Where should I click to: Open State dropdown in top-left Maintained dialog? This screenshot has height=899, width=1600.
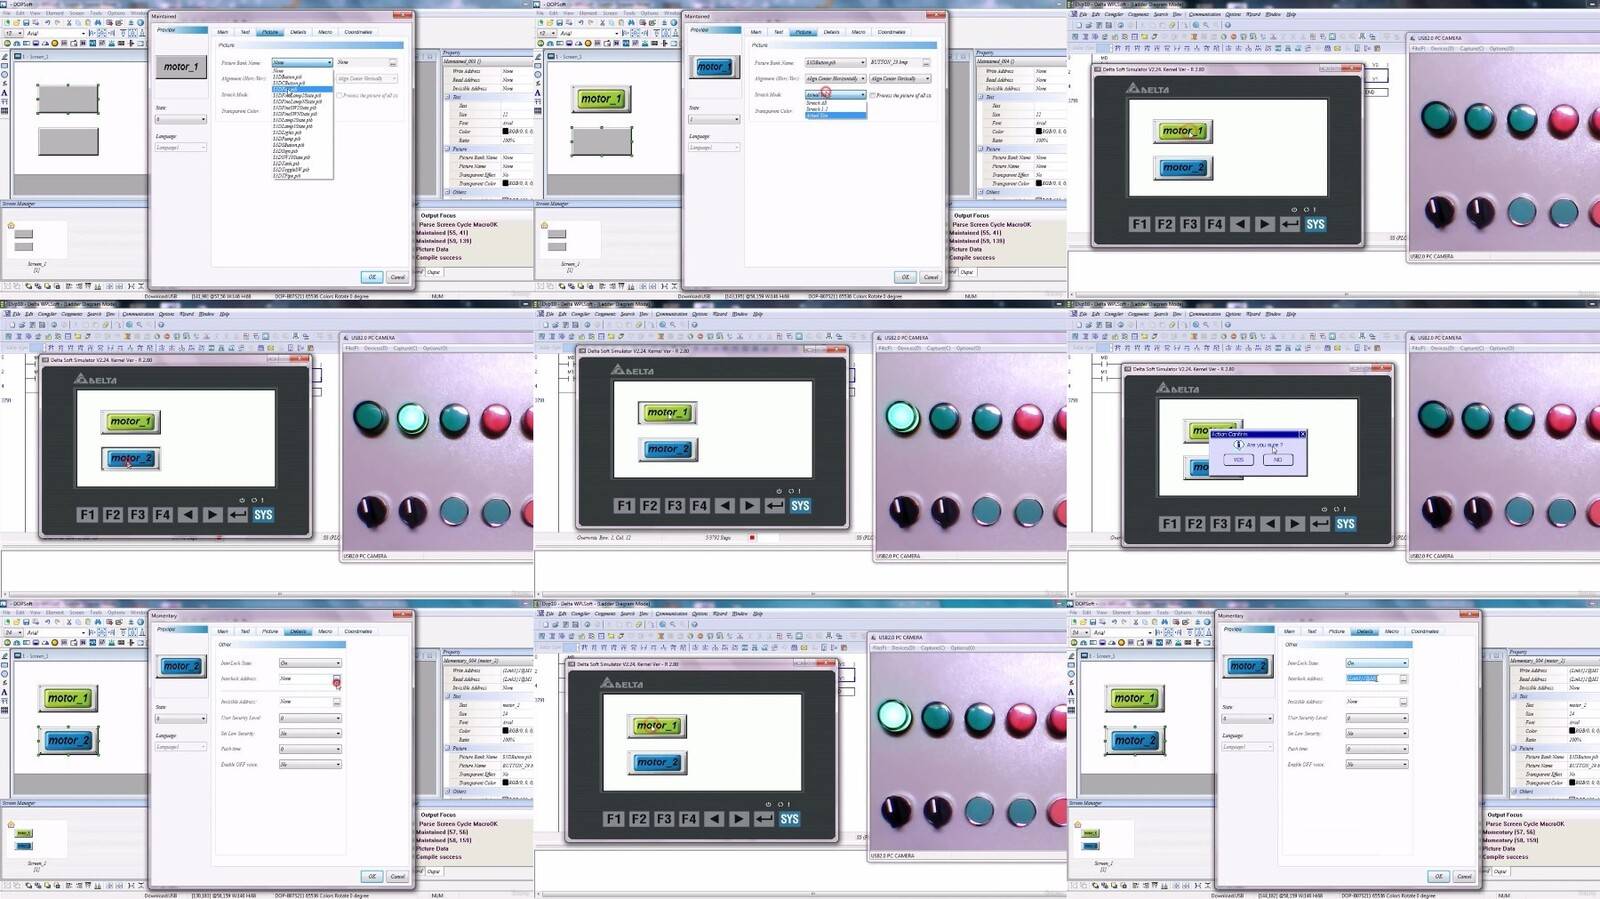181,119
